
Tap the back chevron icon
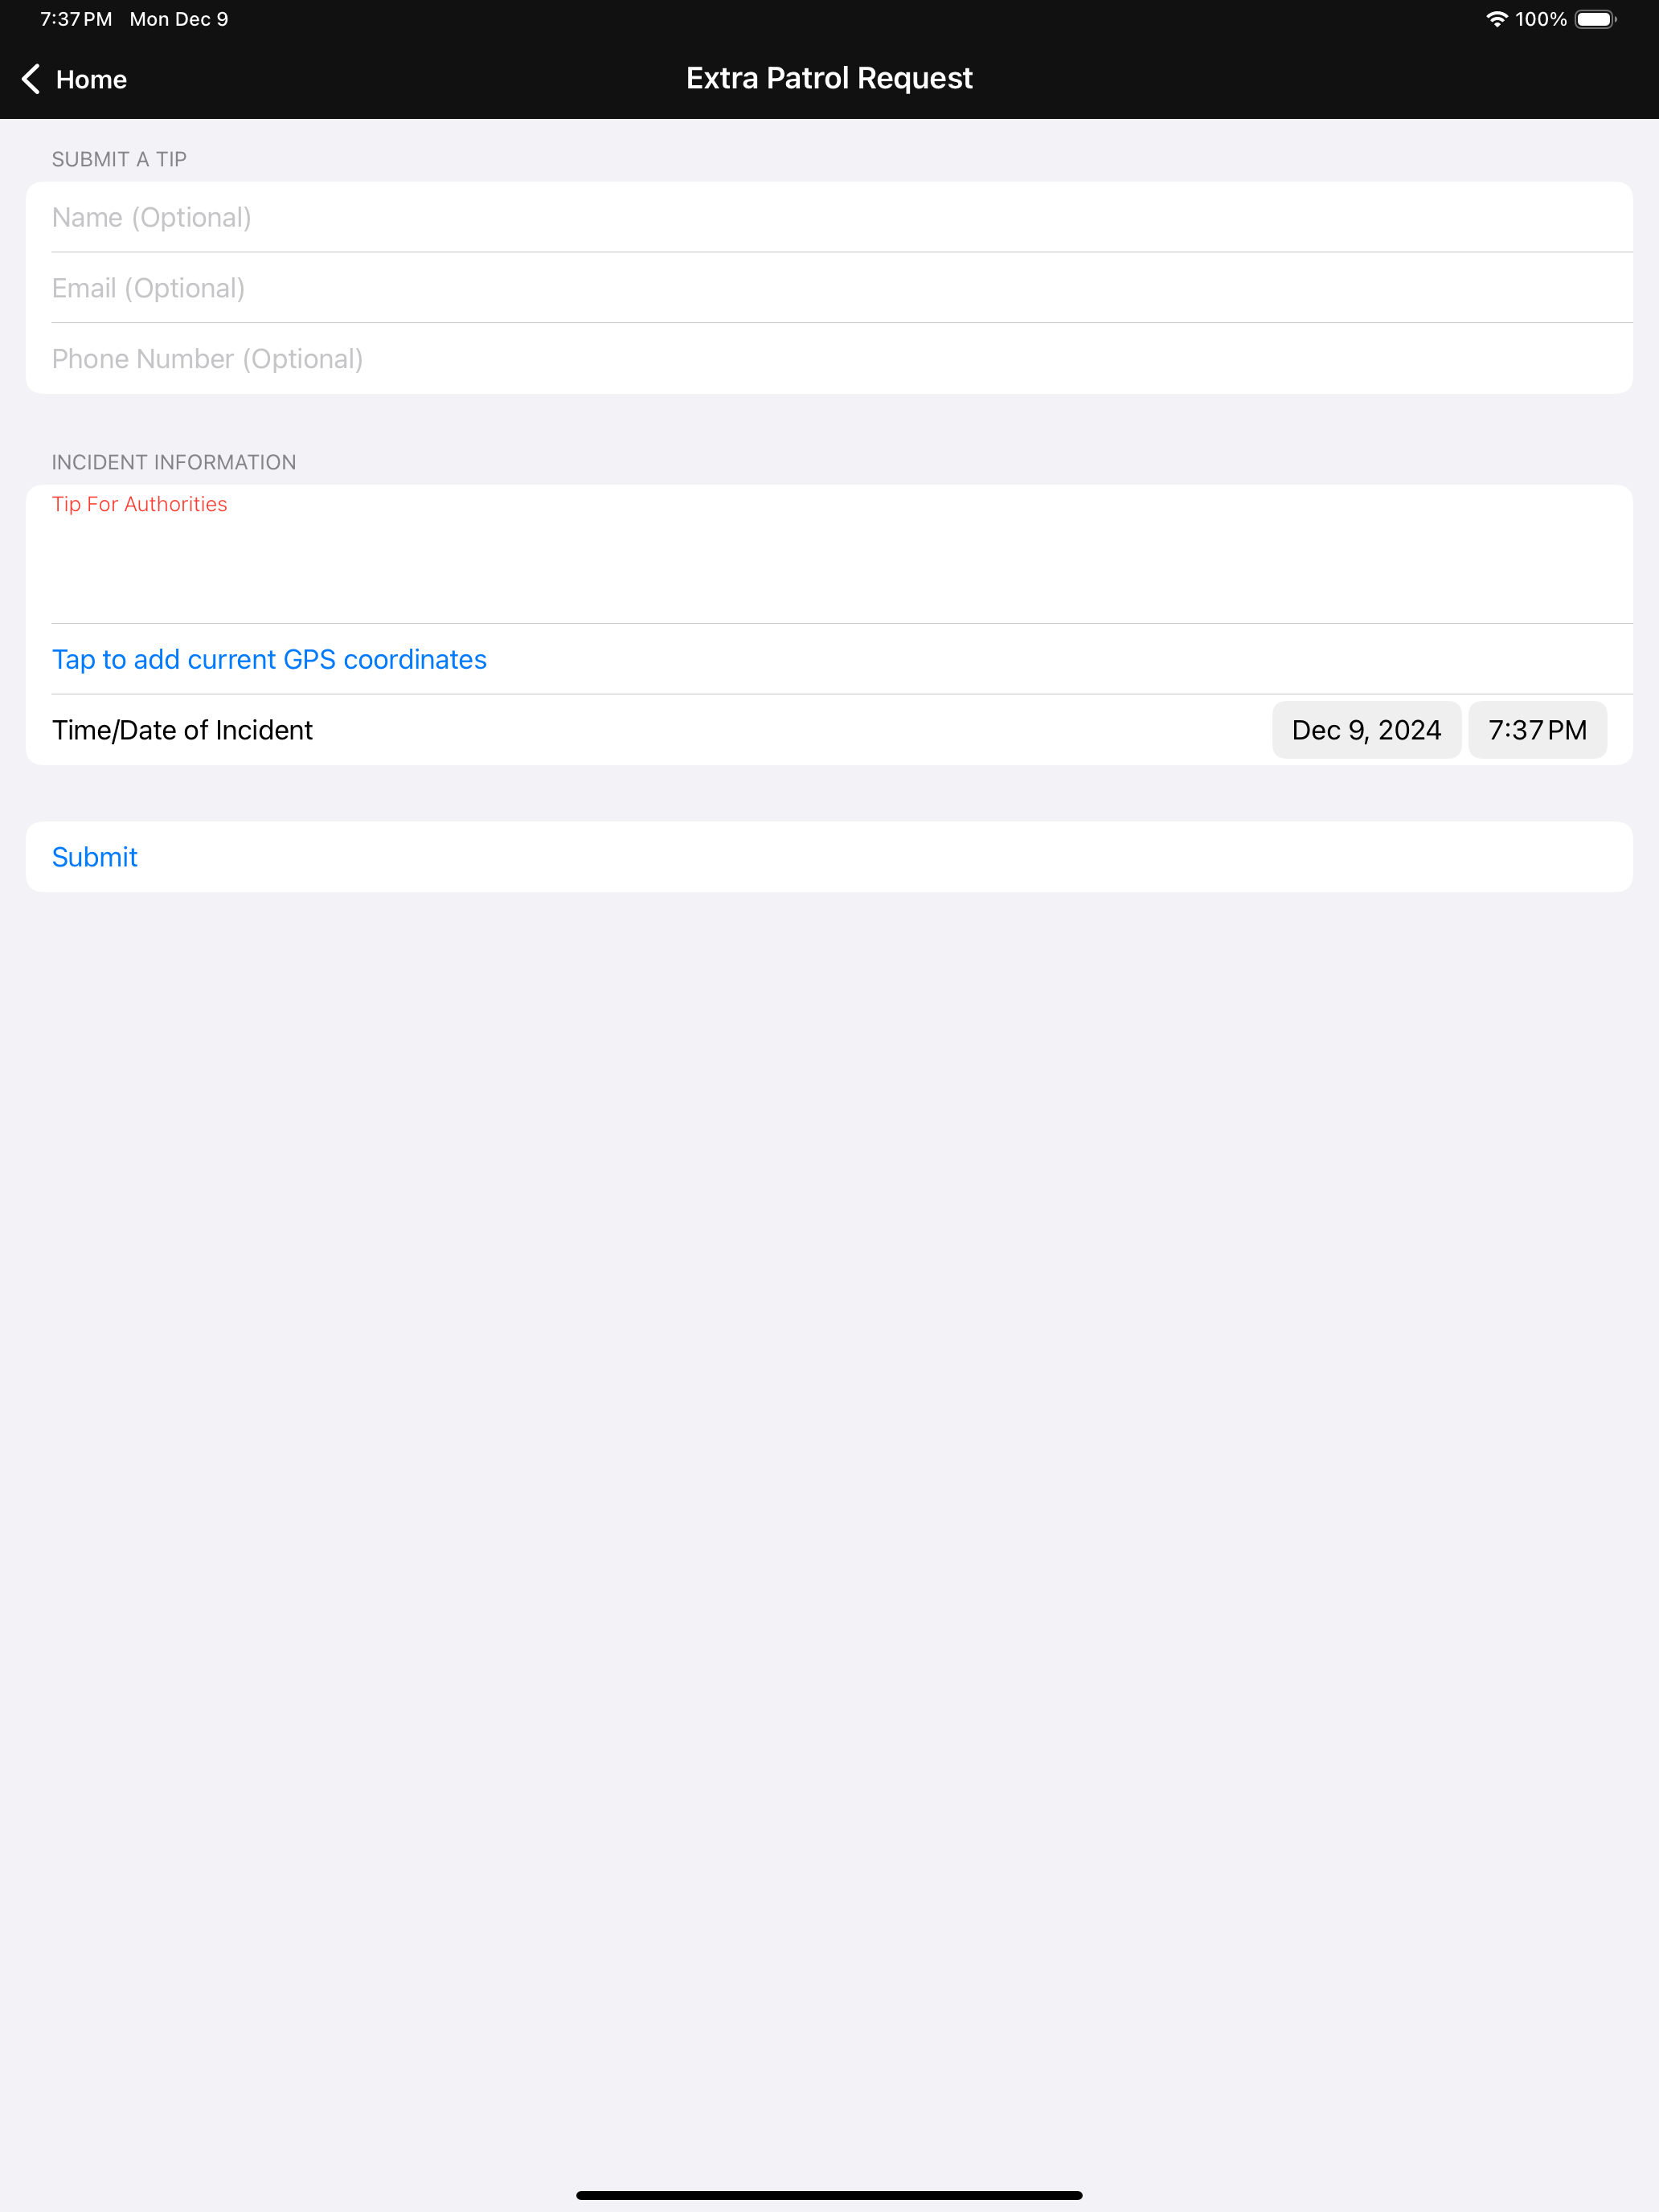(x=31, y=79)
